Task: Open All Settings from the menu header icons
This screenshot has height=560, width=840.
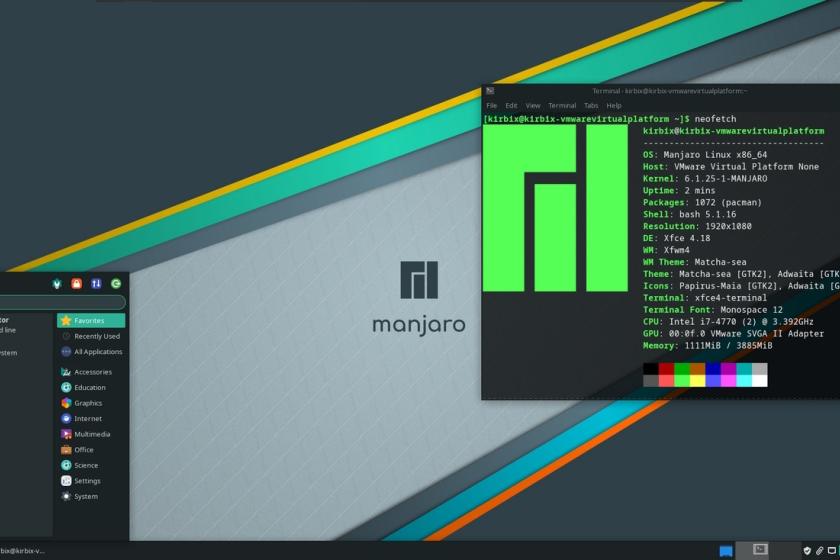Action: pyautogui.click(x=57, y=284)
